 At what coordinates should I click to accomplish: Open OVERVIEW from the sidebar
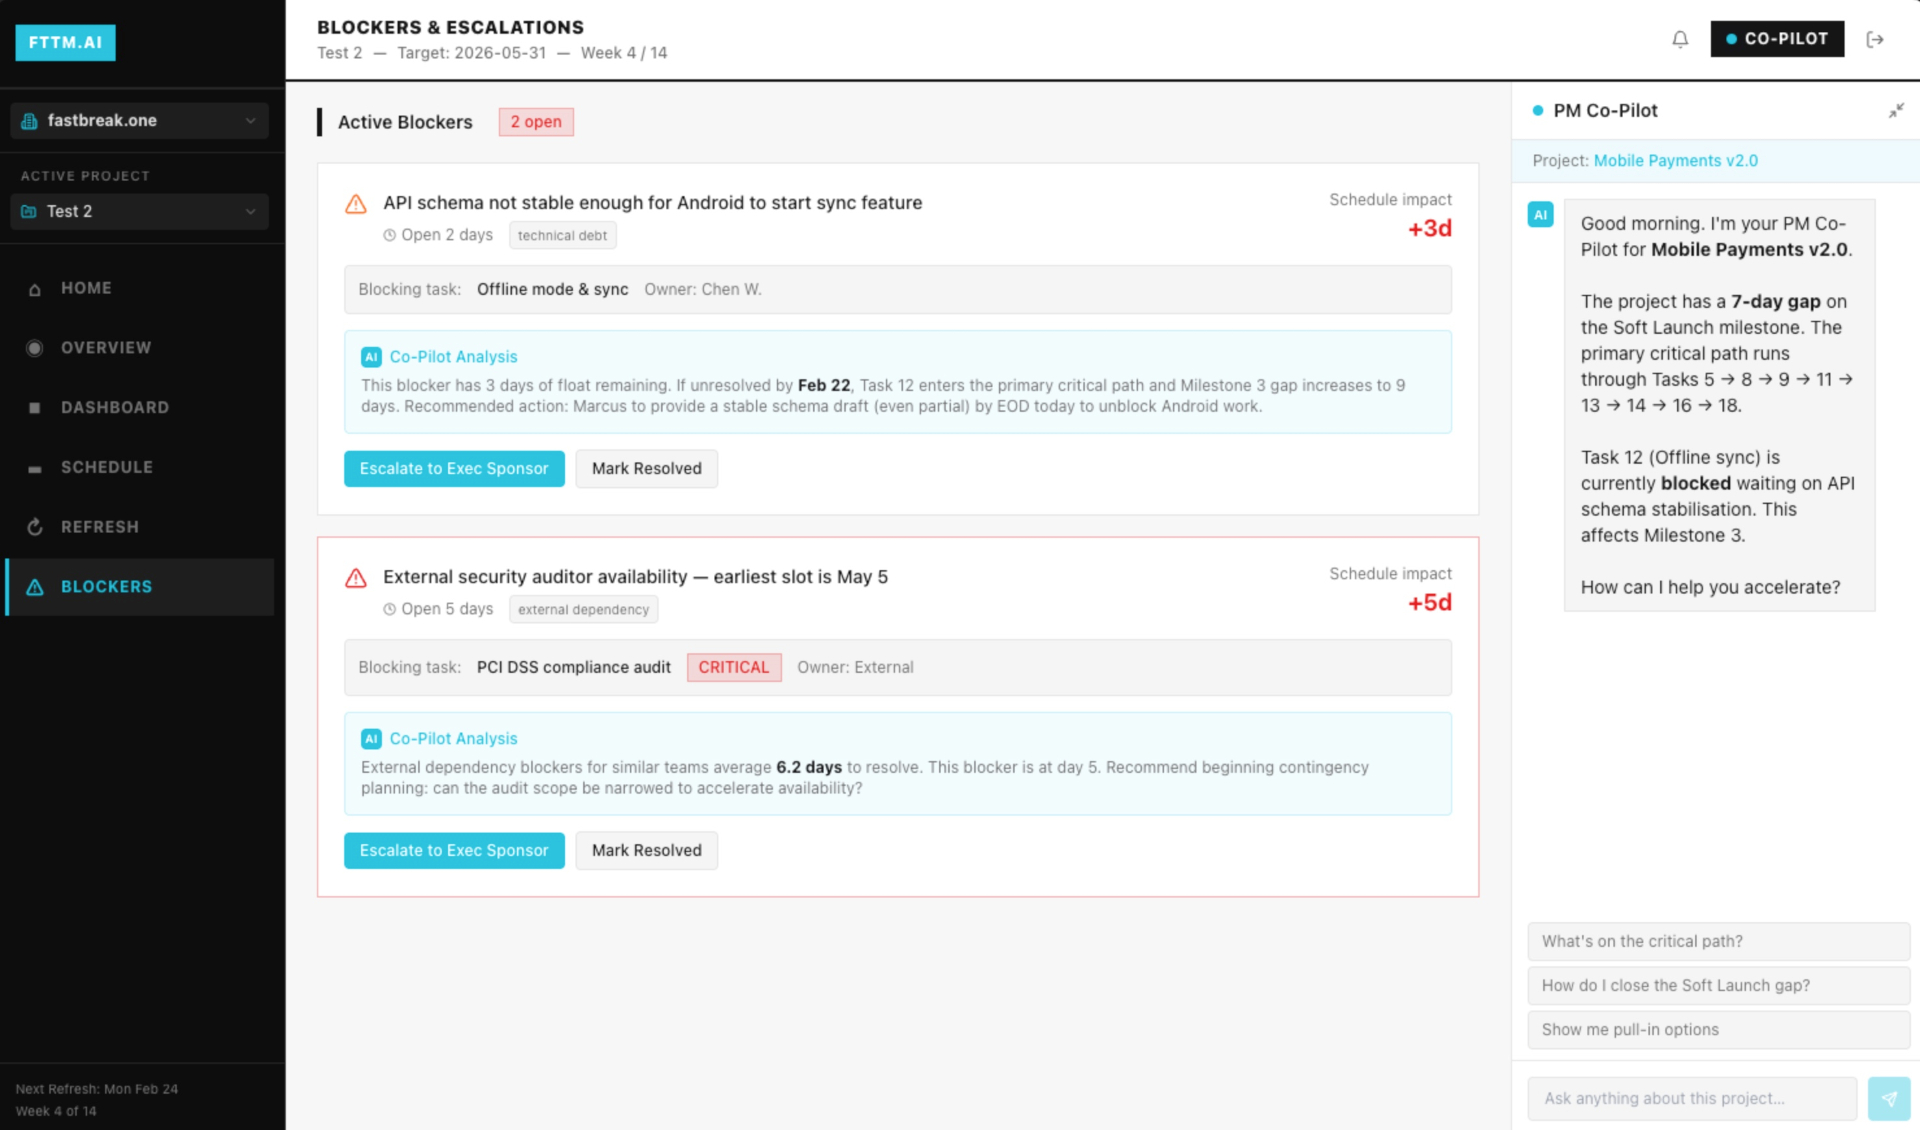(140, 348)
